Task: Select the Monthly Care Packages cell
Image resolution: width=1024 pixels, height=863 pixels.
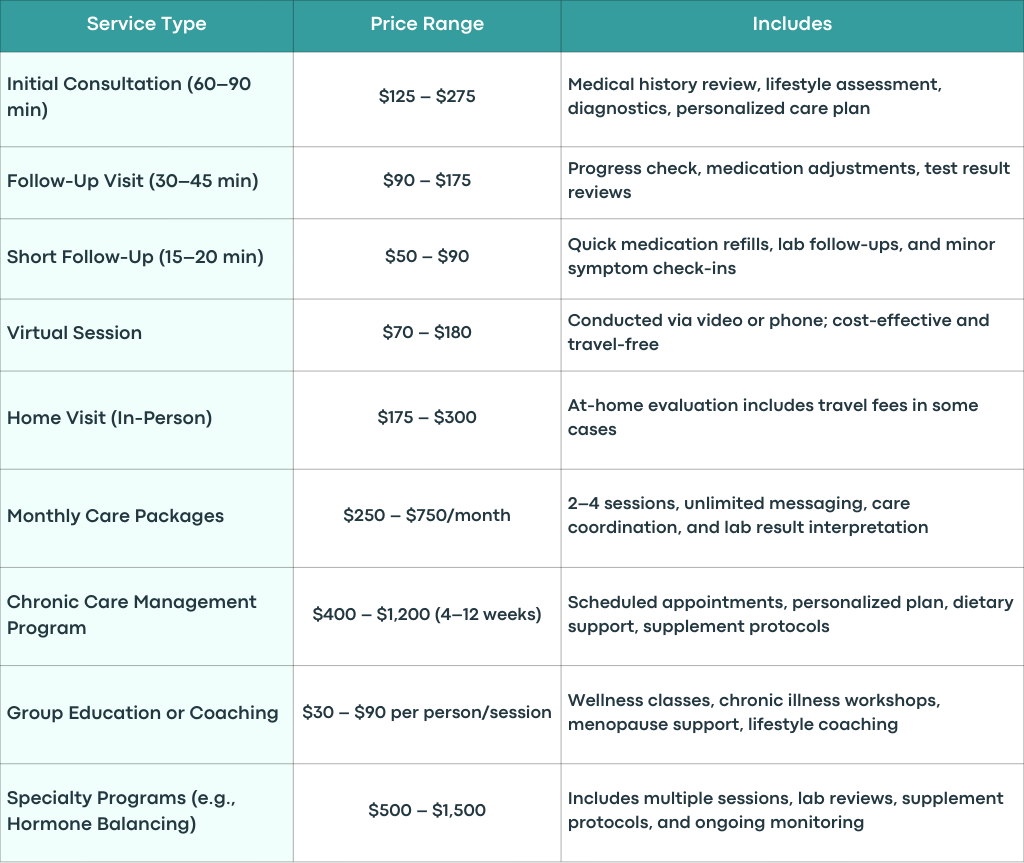Action: point(146,518)
